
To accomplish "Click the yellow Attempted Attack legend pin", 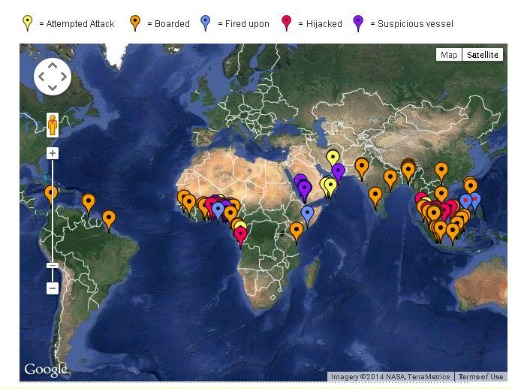I will pos(27,23).
